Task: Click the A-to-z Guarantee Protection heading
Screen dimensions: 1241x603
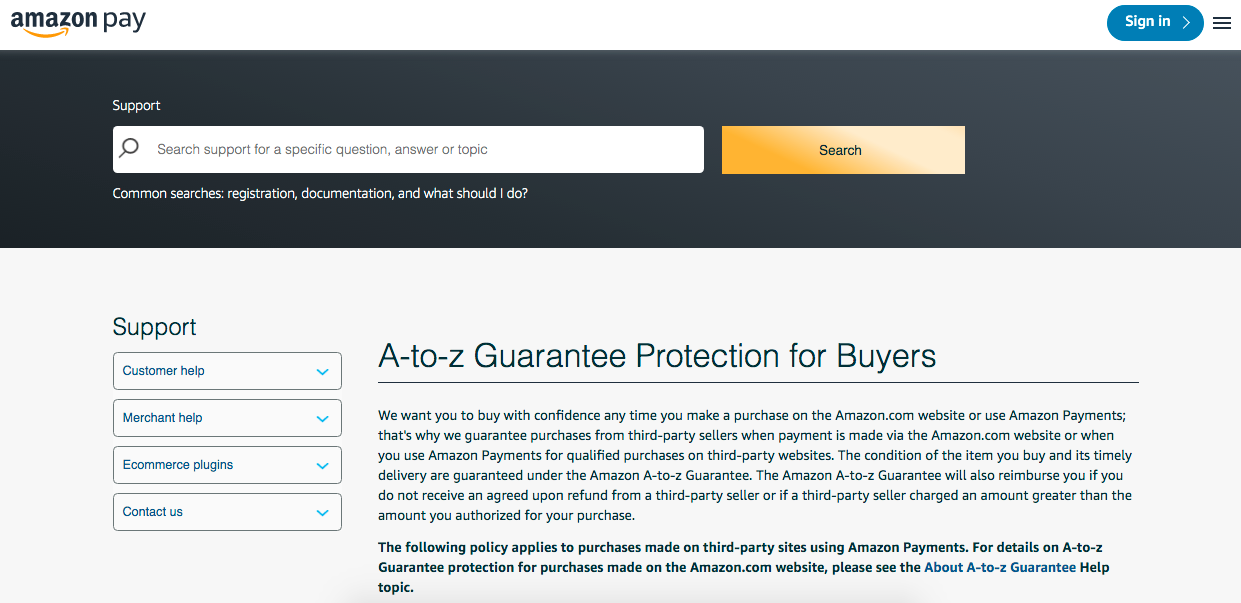Action: (x=657, y=356)
